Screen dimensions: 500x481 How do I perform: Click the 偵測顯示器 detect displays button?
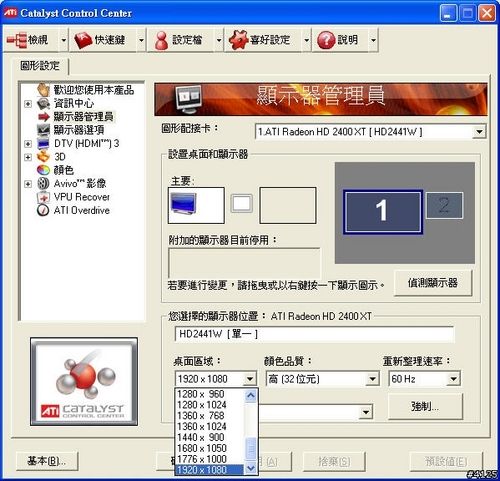pyautogui.click(x=433, y=283)
